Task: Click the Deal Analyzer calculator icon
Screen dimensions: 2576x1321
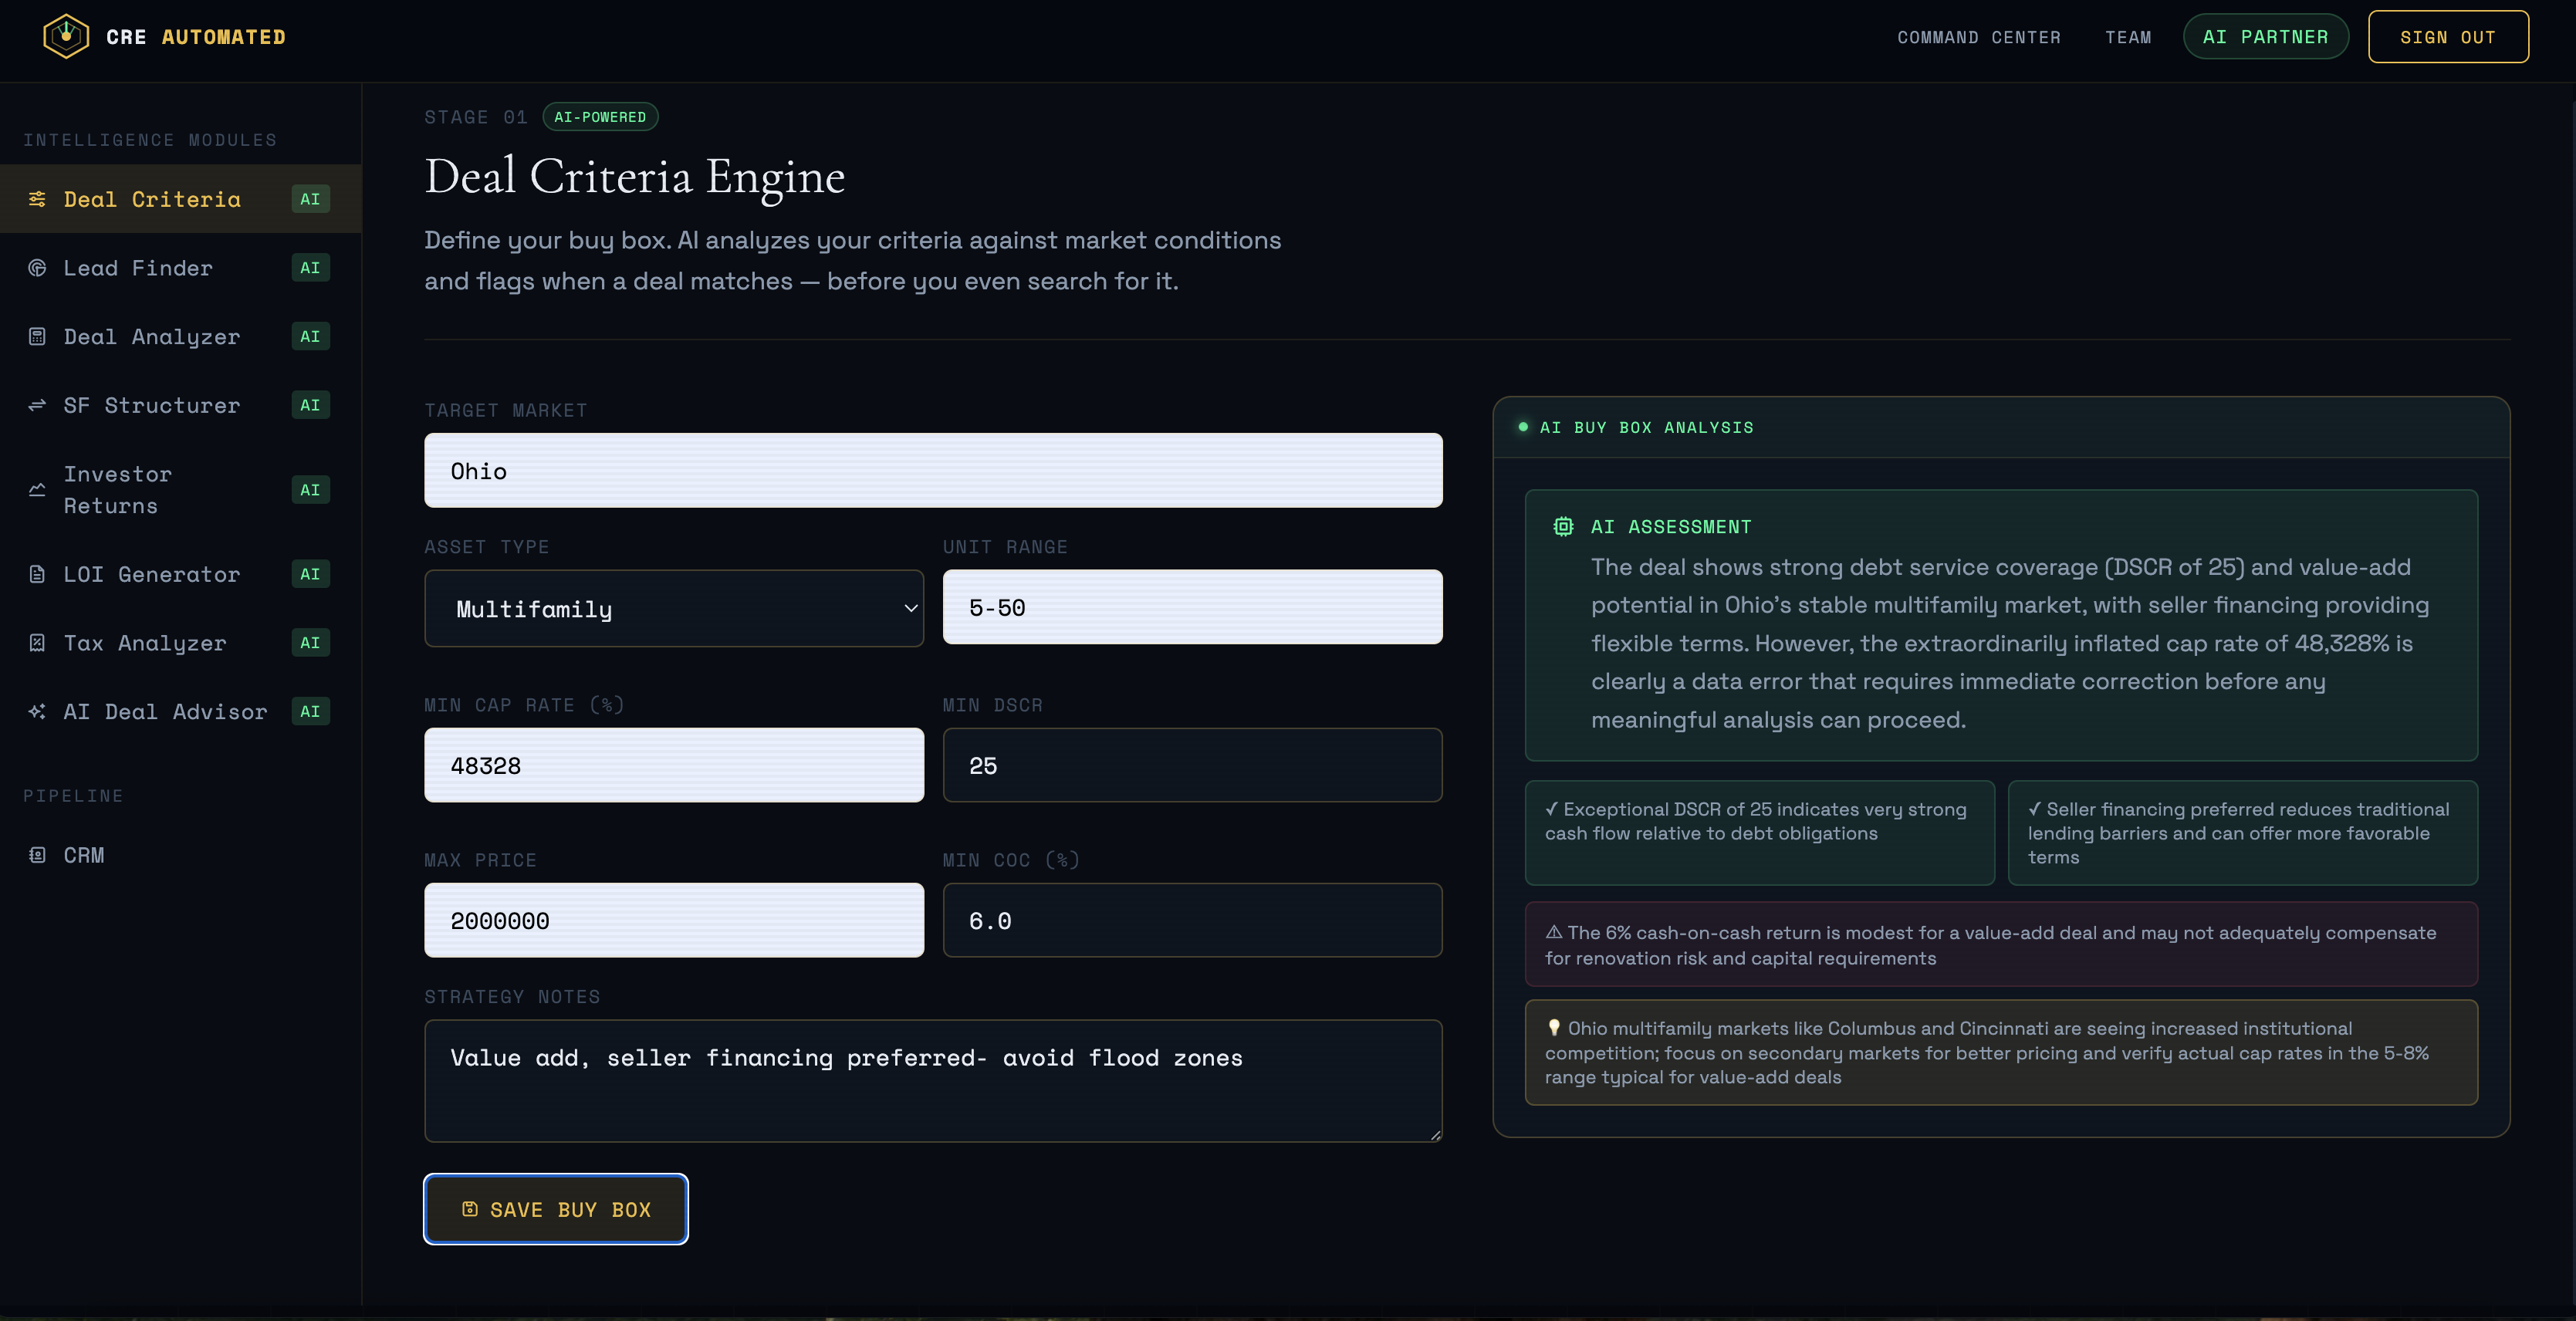Action: [37, 336]
